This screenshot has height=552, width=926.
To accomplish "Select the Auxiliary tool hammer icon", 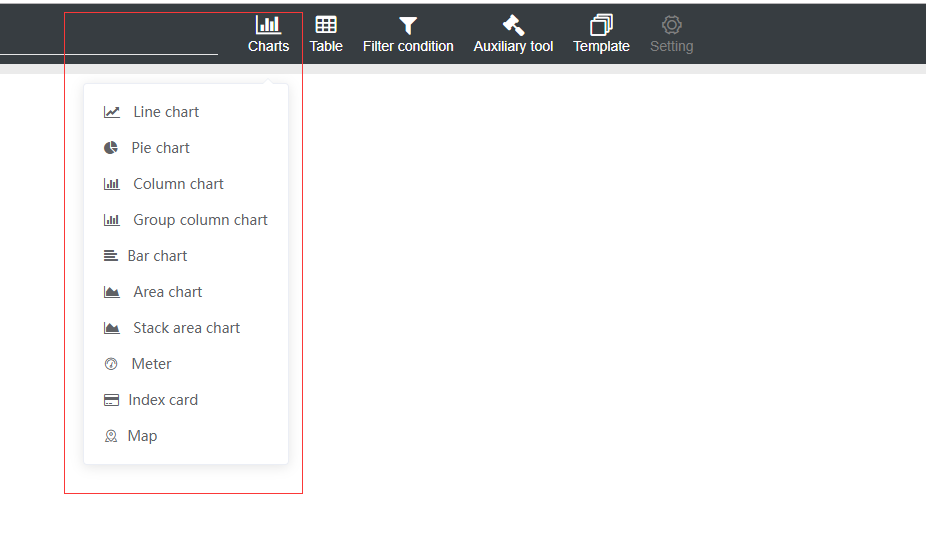I will coord(513,25).
